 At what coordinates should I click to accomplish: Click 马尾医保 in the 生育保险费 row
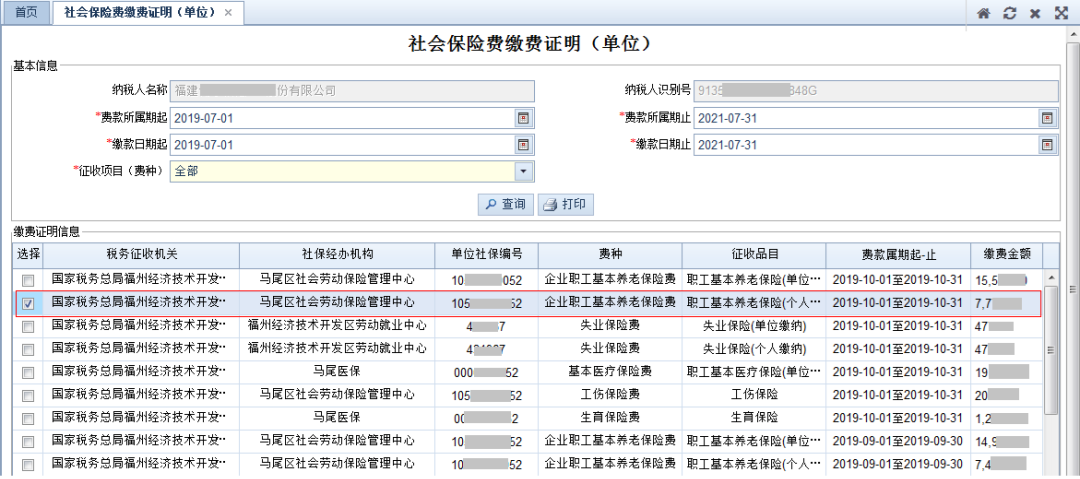pos(337,418)
